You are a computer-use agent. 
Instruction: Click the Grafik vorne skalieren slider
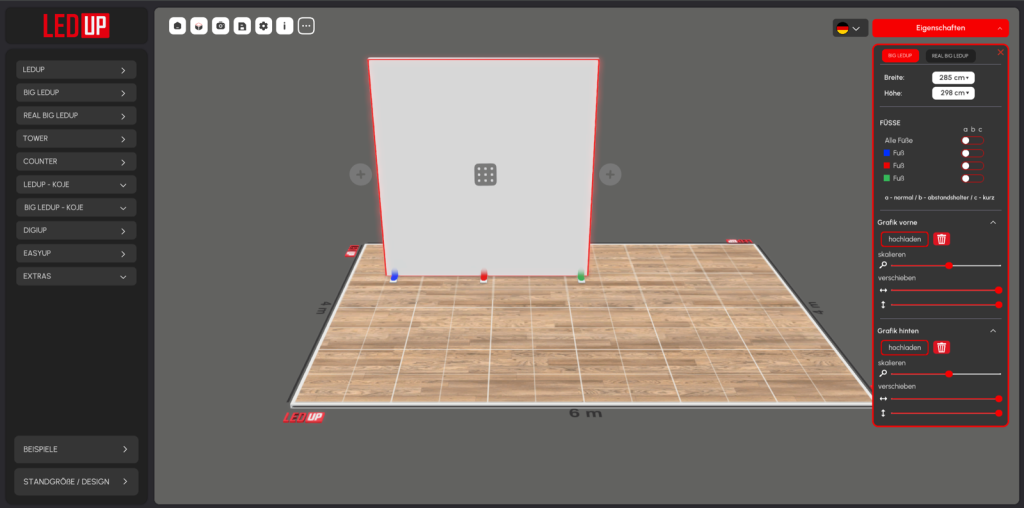pyautogui.click(x=945, y=265)
